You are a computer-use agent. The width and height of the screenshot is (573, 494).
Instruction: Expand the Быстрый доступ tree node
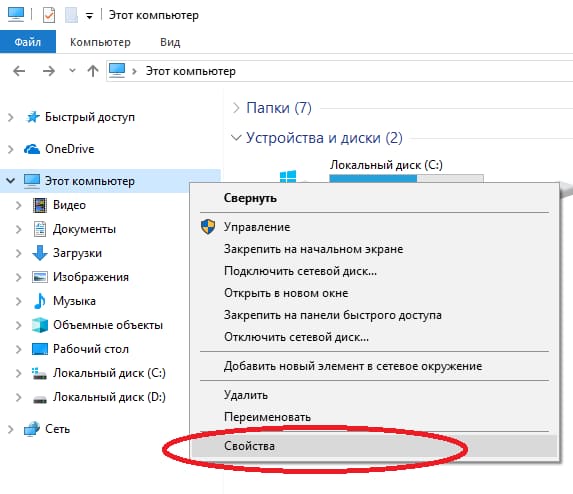tap(11, 117)
